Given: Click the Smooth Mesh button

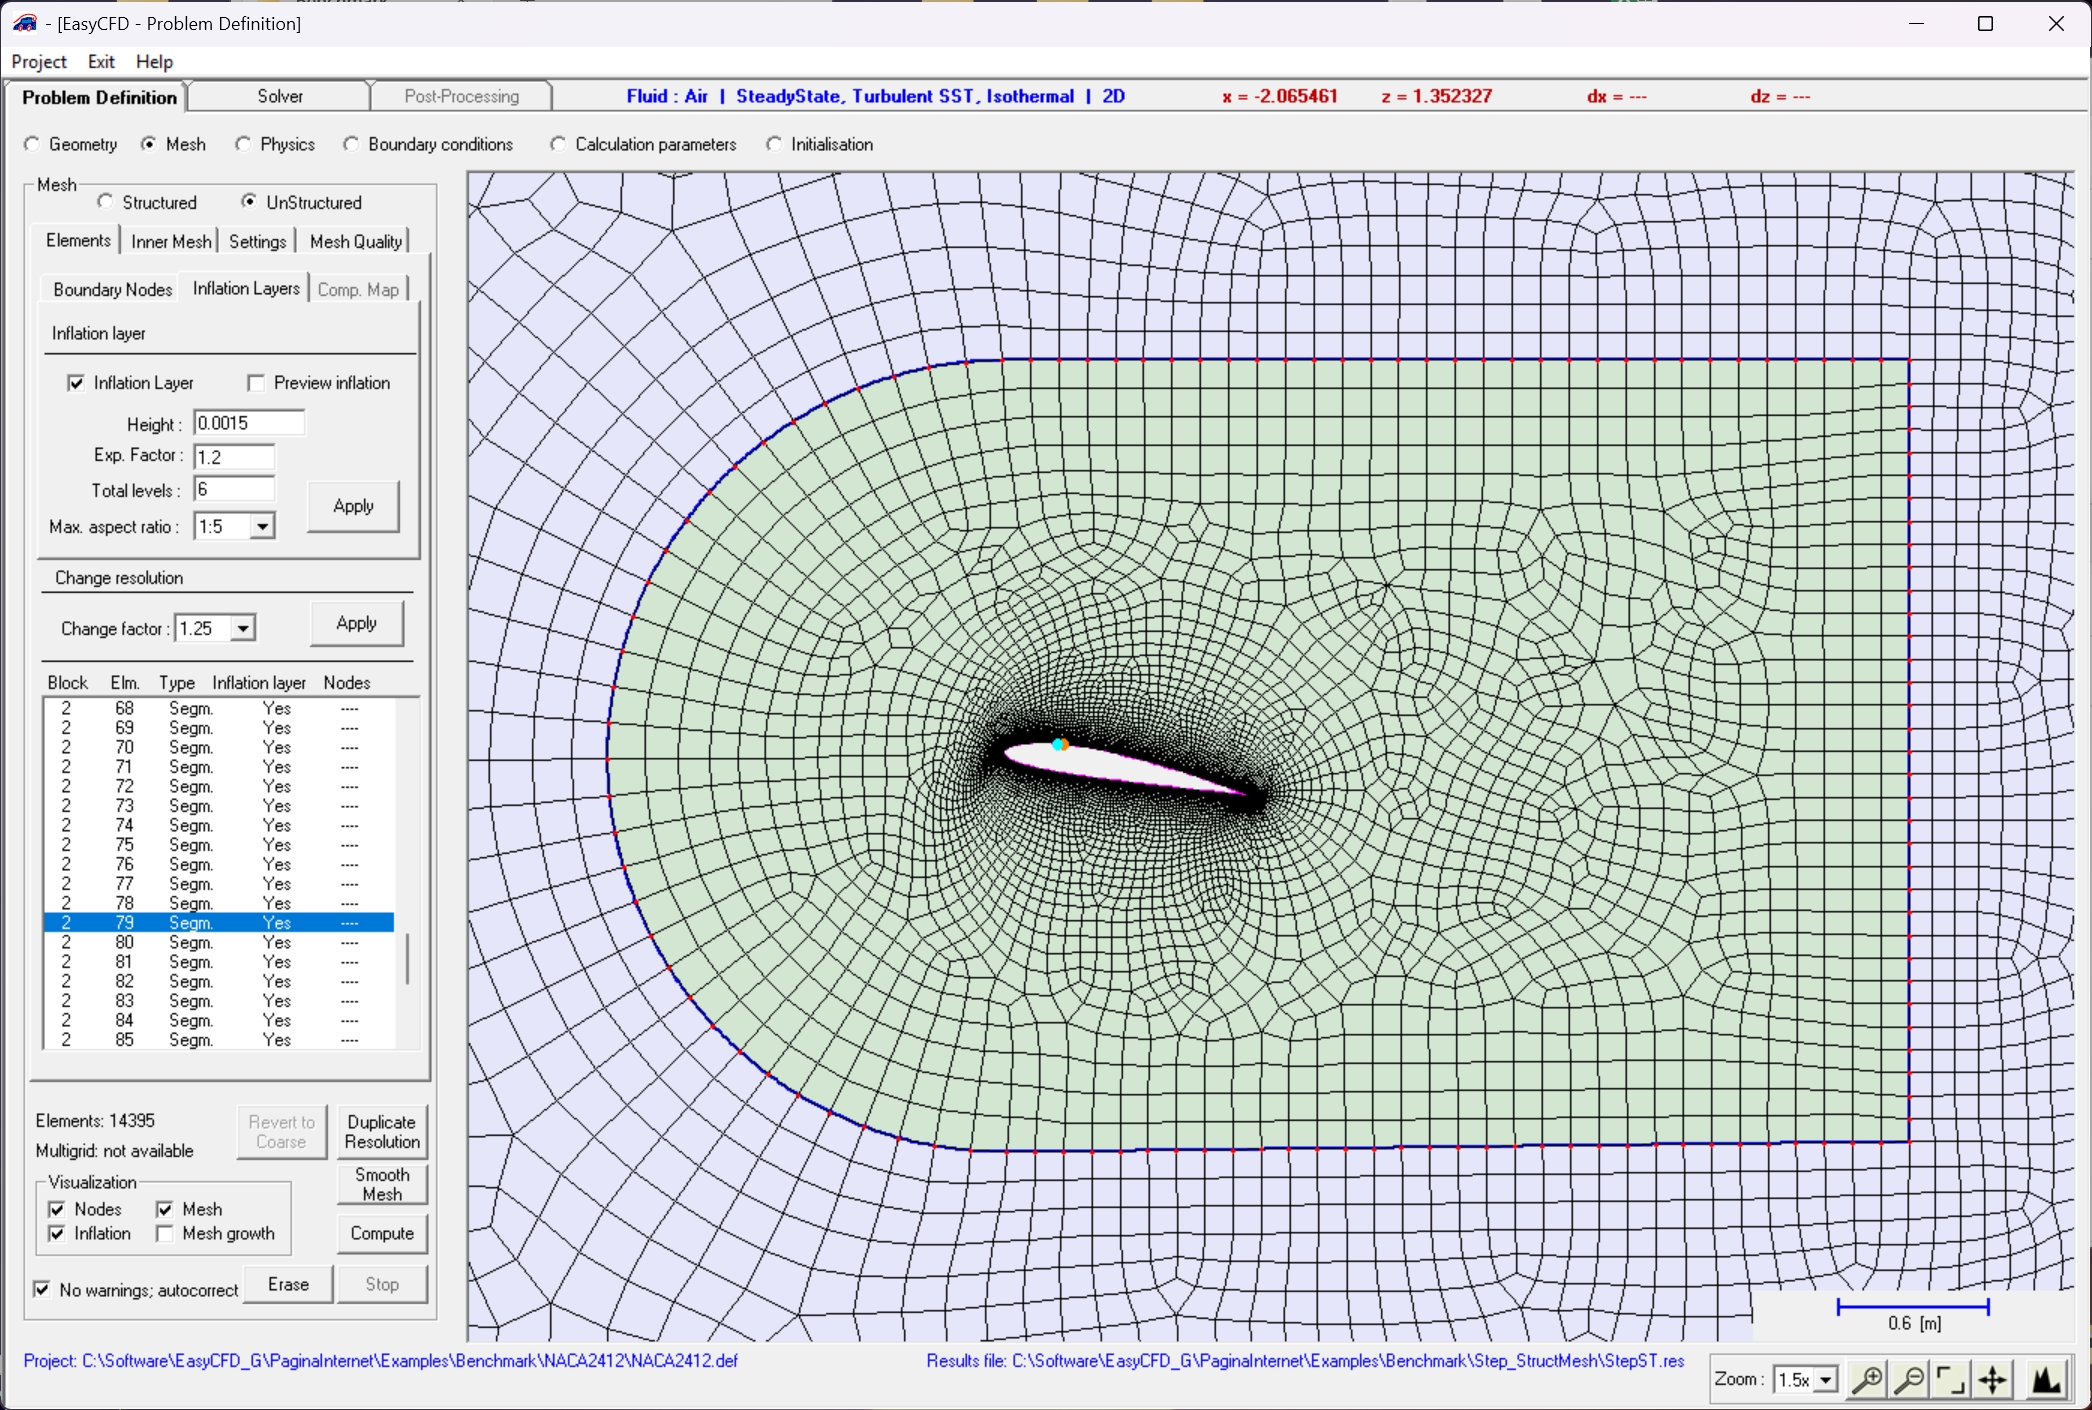Looking at the screenshot, I should (382, 1184).
